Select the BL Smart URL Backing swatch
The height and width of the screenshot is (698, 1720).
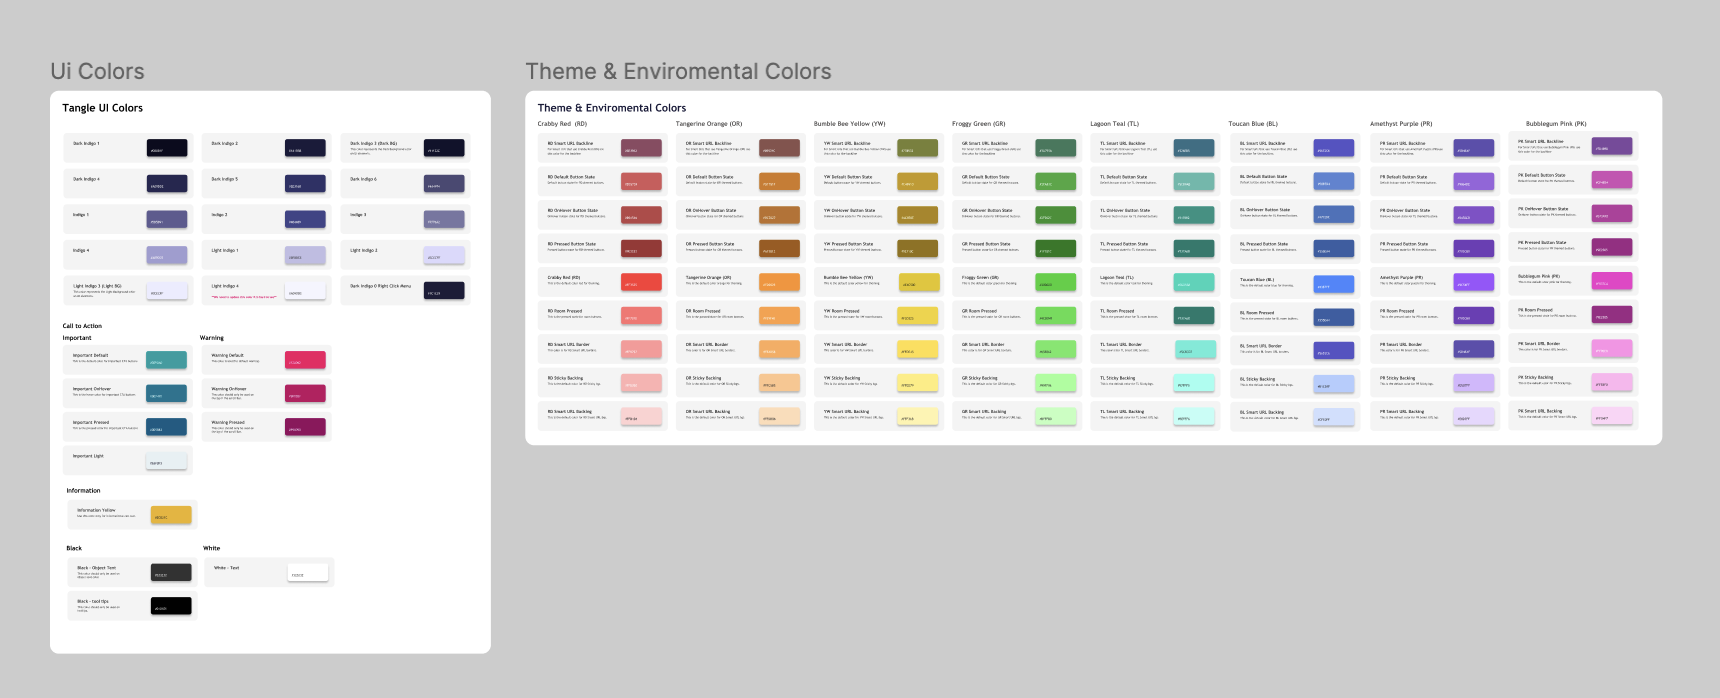[x=1334, y=416]
